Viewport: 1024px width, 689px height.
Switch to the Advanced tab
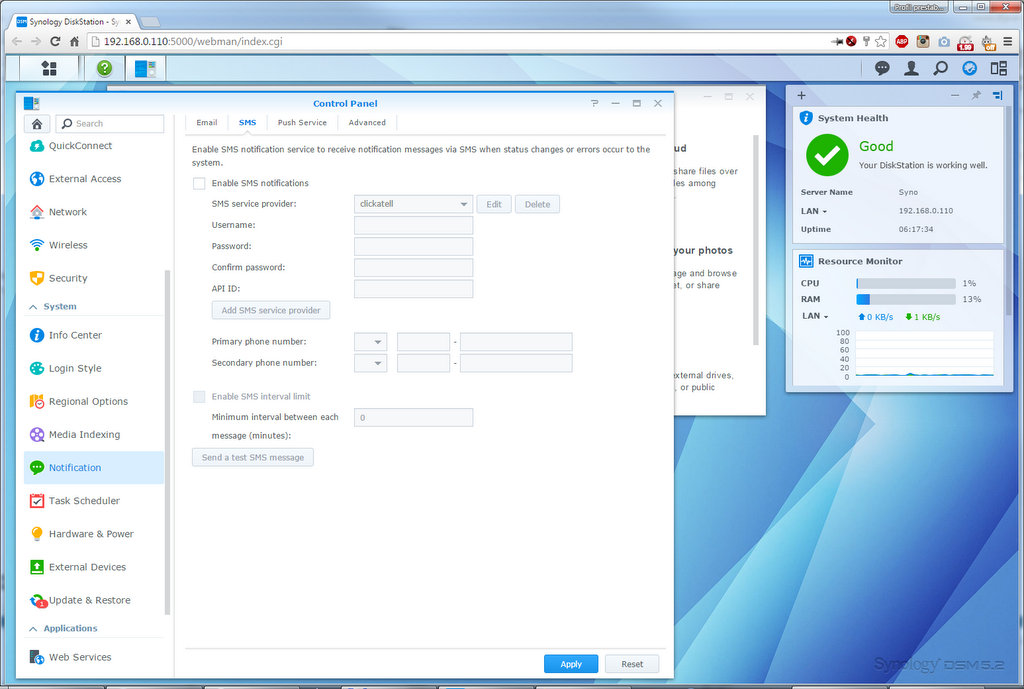pos(367,123)
